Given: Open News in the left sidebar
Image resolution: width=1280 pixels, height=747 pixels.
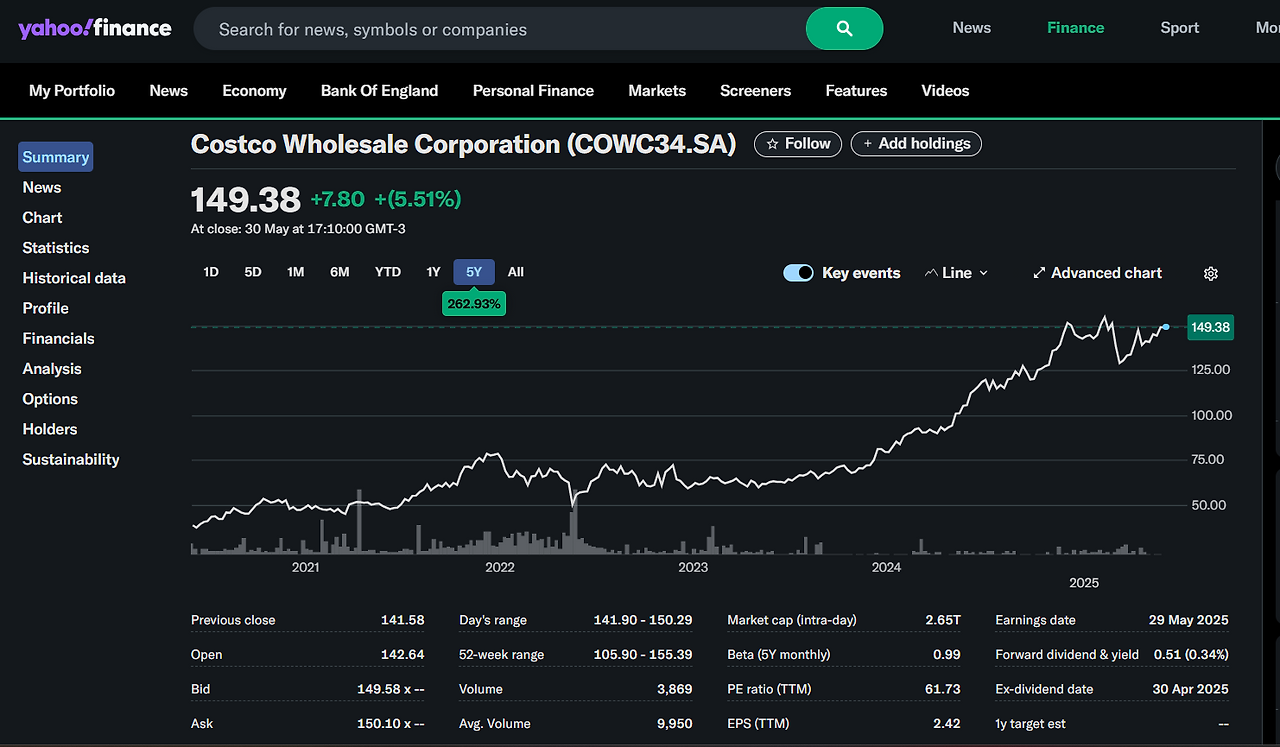Looking at the screenshot, I should tap(42, 187).
